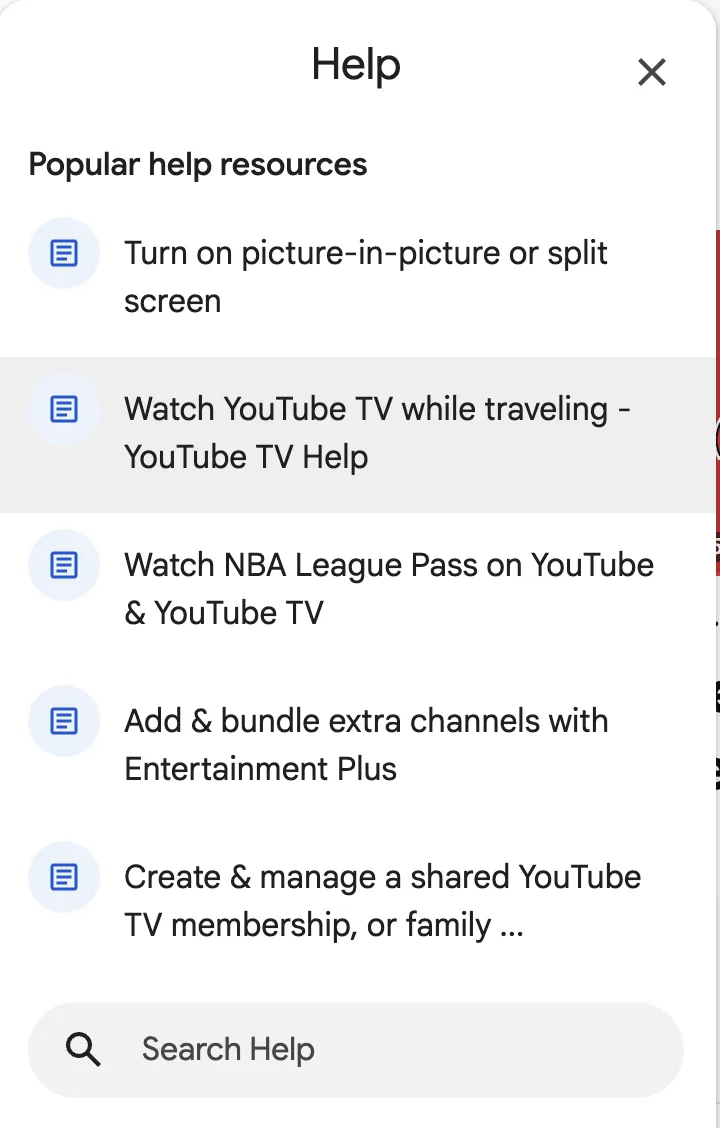Click article icon beside picture-in-picture resource

(x=64, y=253)
